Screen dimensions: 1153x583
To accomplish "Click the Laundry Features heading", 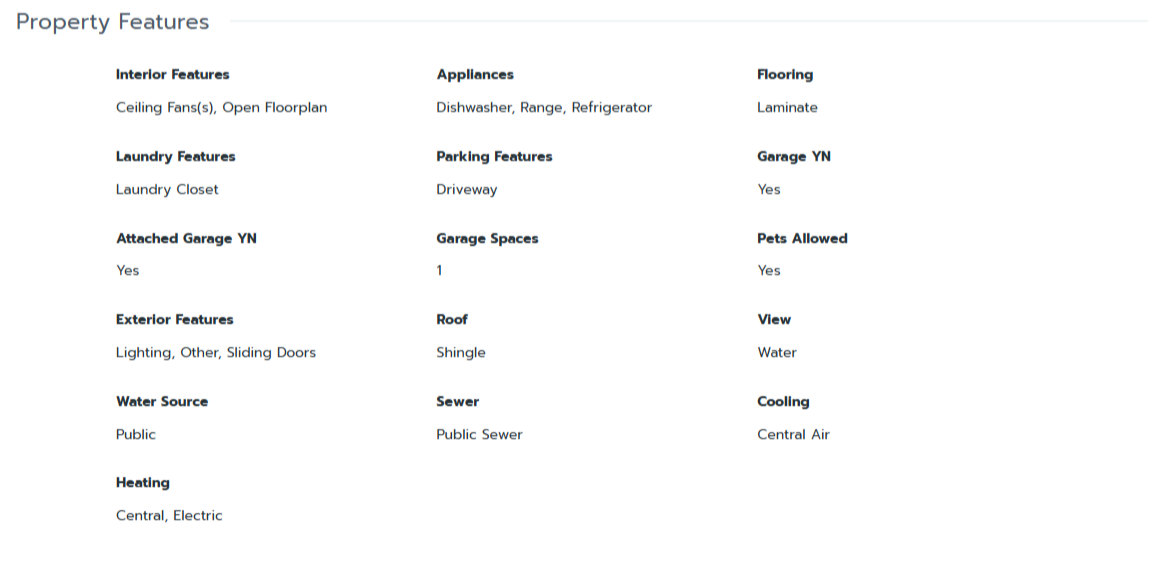I will coord(175,157).
